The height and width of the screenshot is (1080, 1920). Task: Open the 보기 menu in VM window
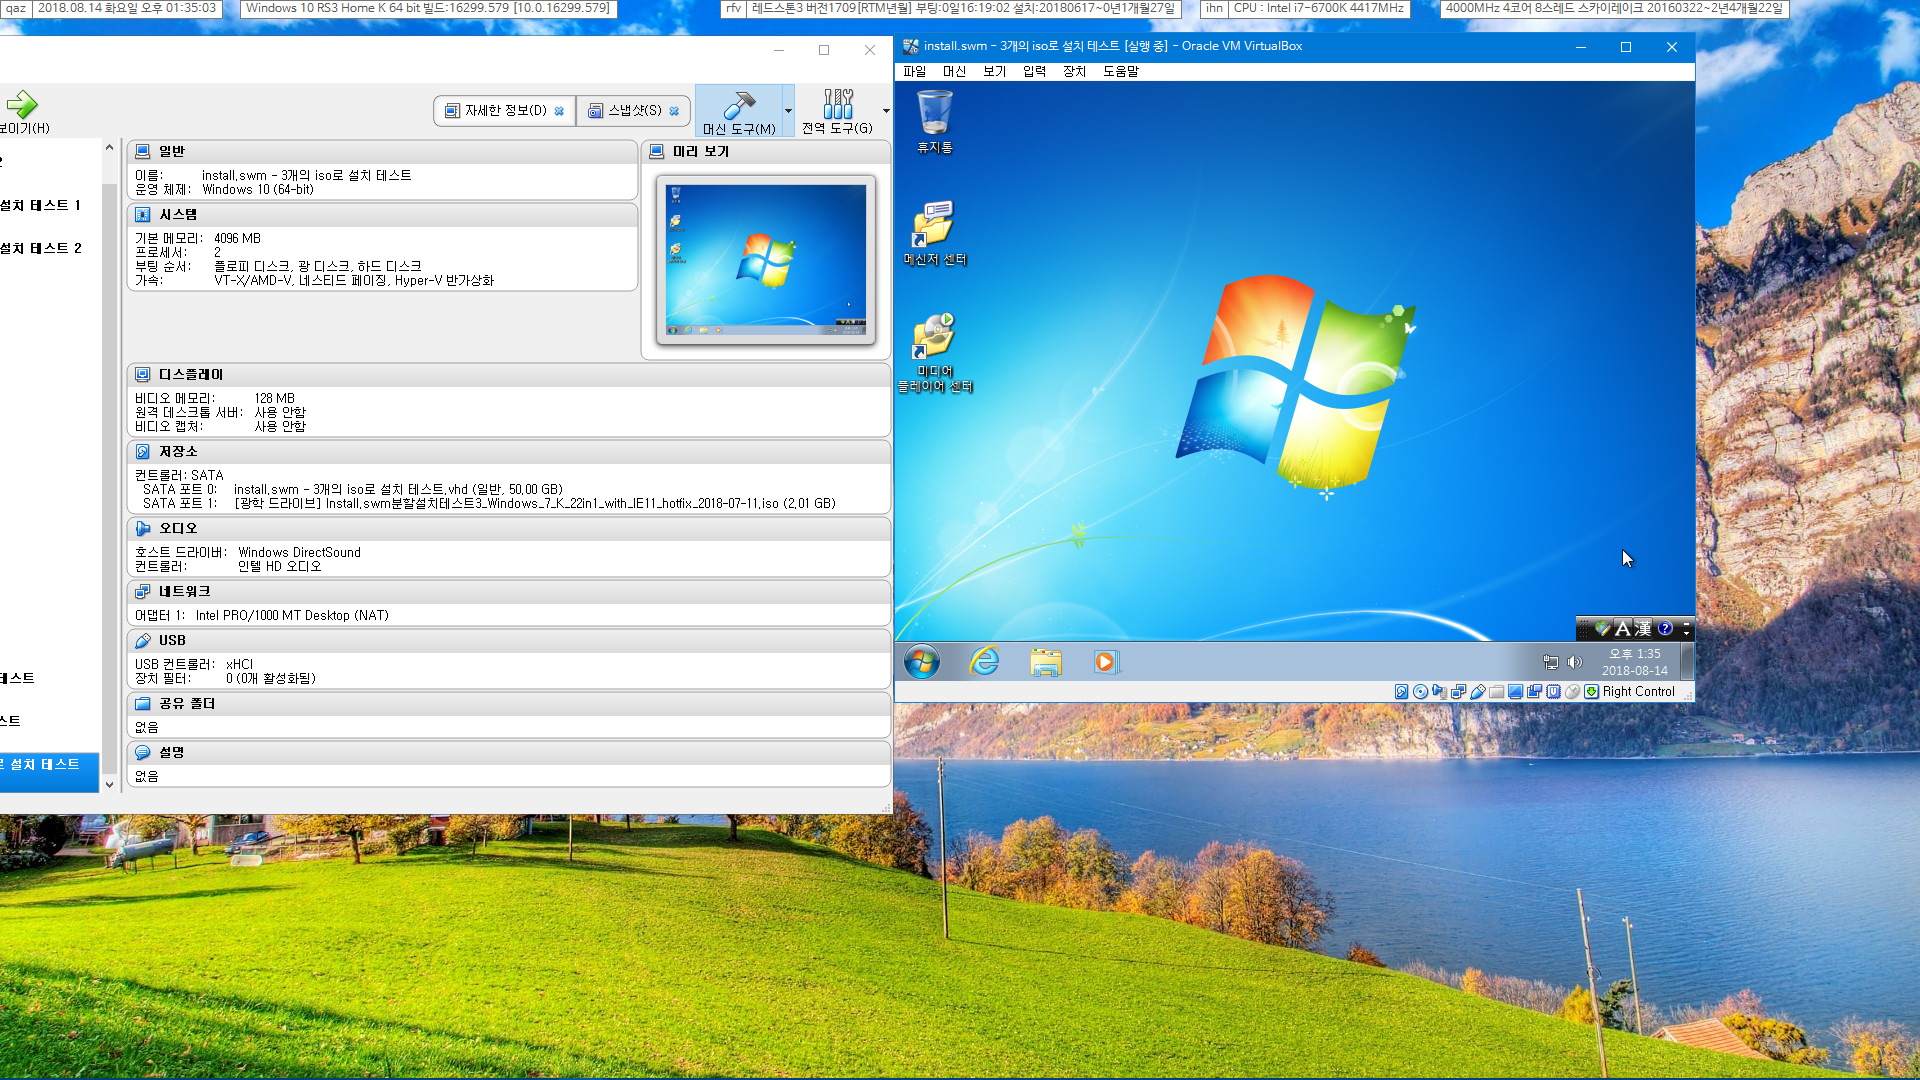994,71
